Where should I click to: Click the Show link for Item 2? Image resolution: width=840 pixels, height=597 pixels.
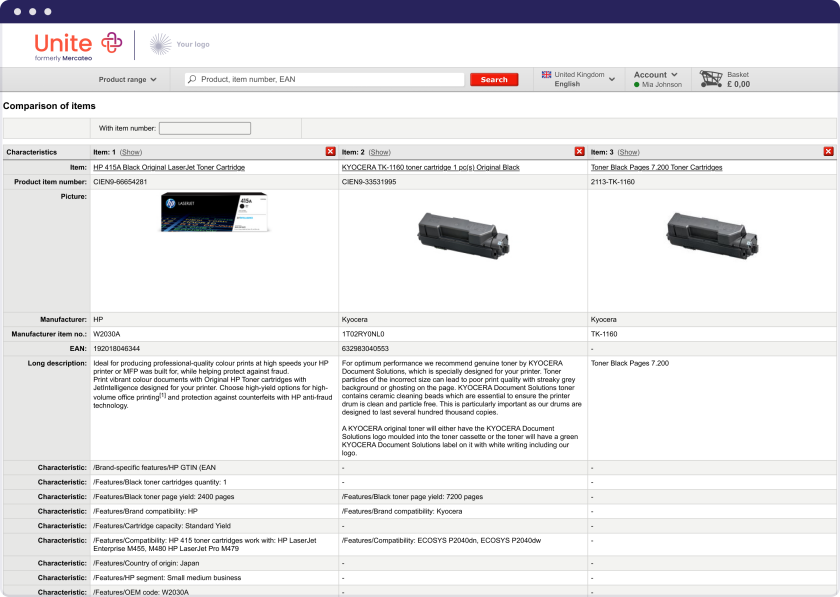coord(379,152)
